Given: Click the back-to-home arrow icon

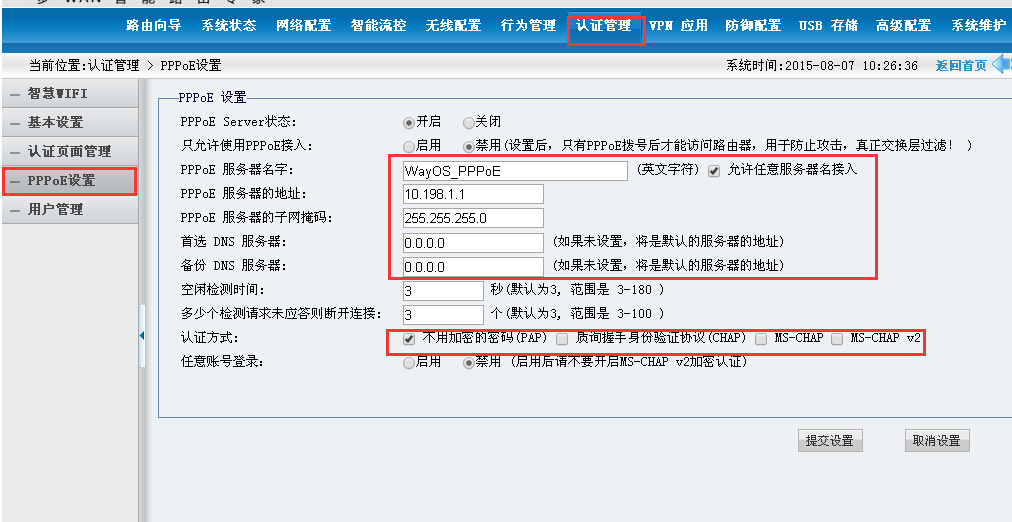Looking at the screenshot, I should pyautogui.click(x=1001, y=65).
